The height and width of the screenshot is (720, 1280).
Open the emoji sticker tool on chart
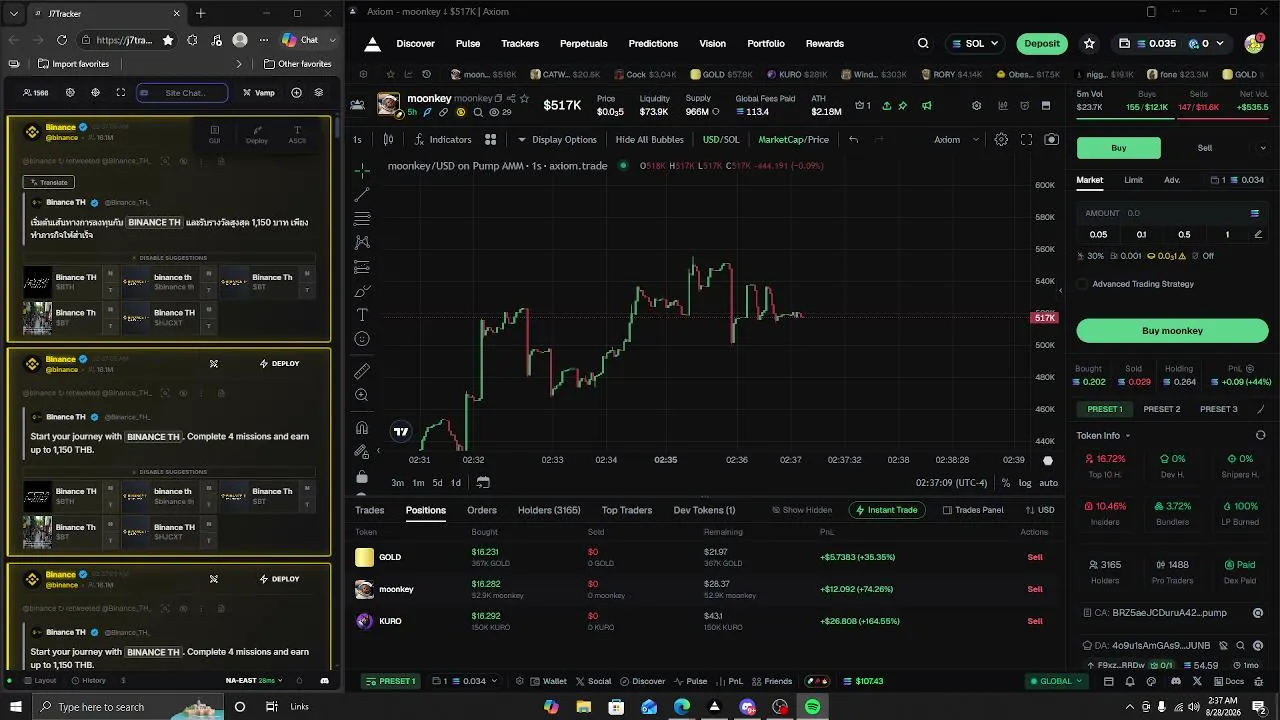362,339
